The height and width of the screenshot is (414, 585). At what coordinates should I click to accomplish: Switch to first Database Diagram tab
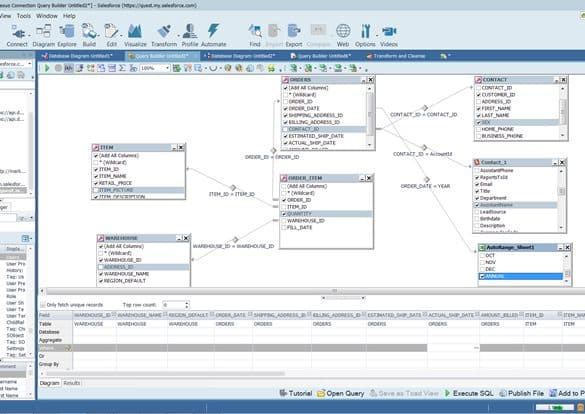point(77,56)
